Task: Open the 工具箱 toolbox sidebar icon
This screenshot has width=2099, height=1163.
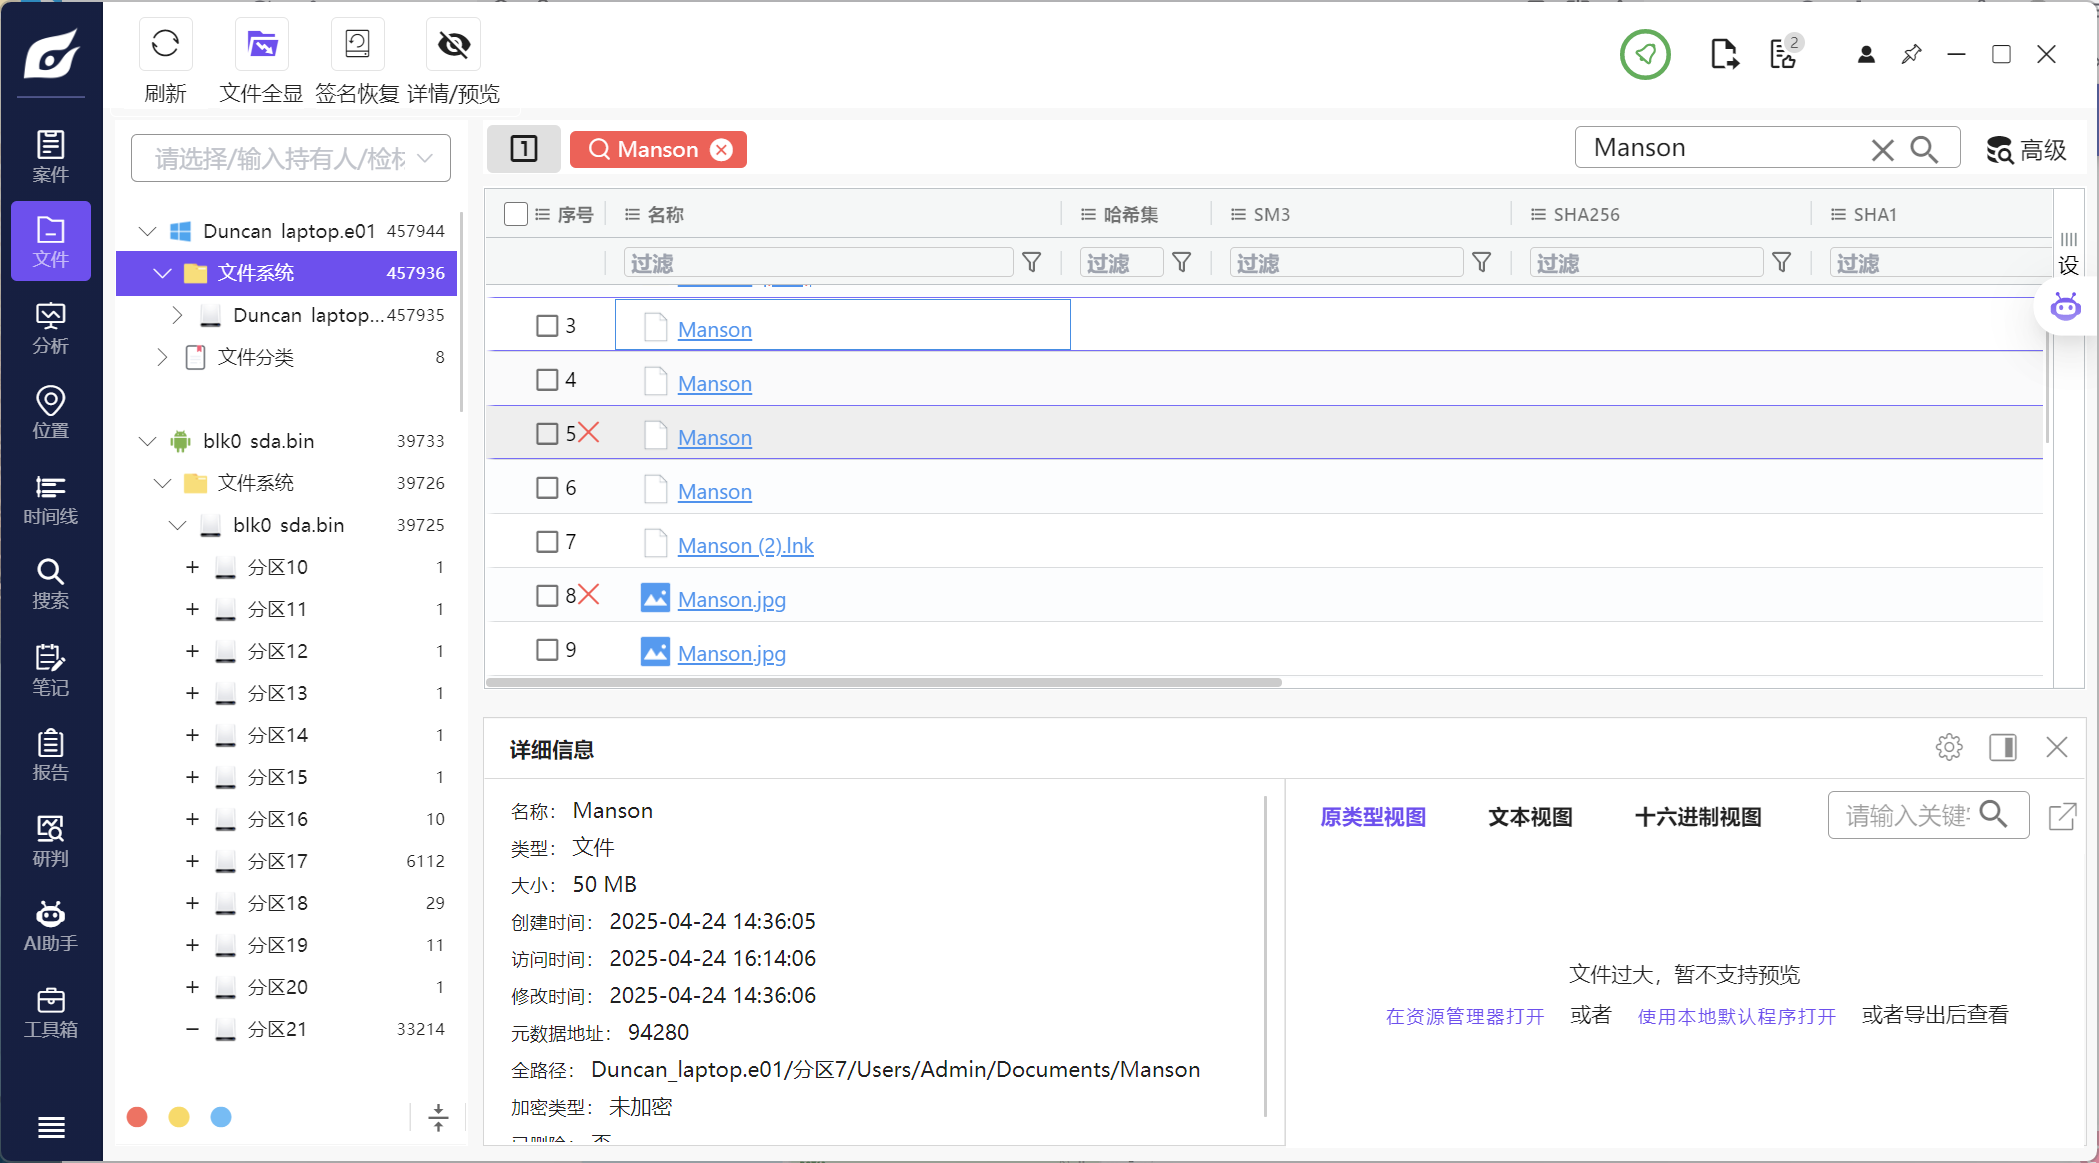Action: click(50, 1012)
